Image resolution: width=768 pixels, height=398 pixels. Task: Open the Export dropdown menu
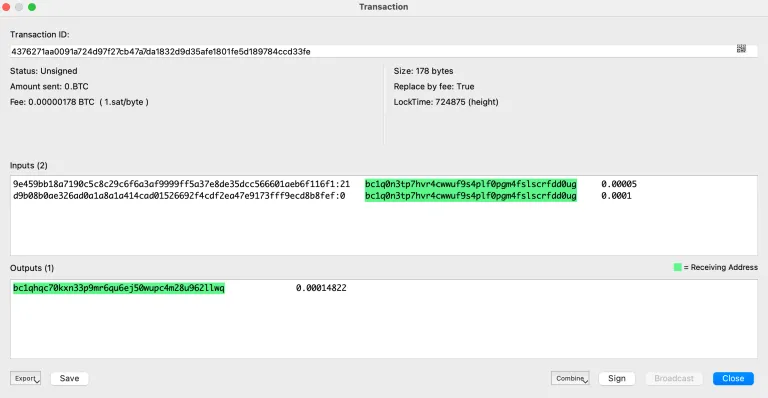[x=25, y=378]
